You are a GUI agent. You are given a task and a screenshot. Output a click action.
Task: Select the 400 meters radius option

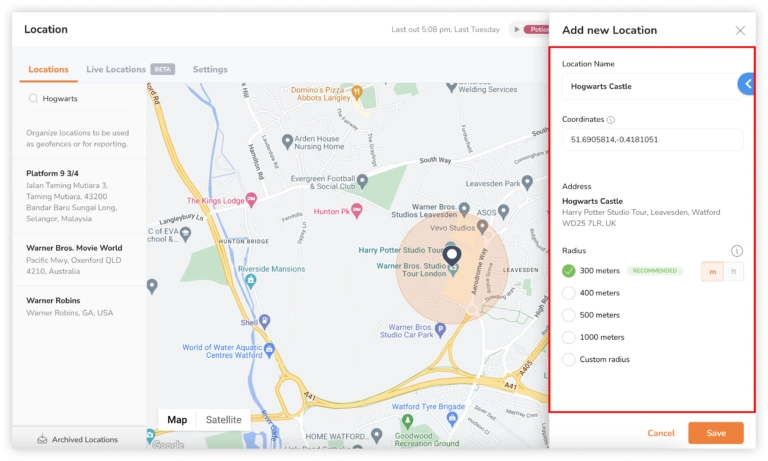click(569, 293)
